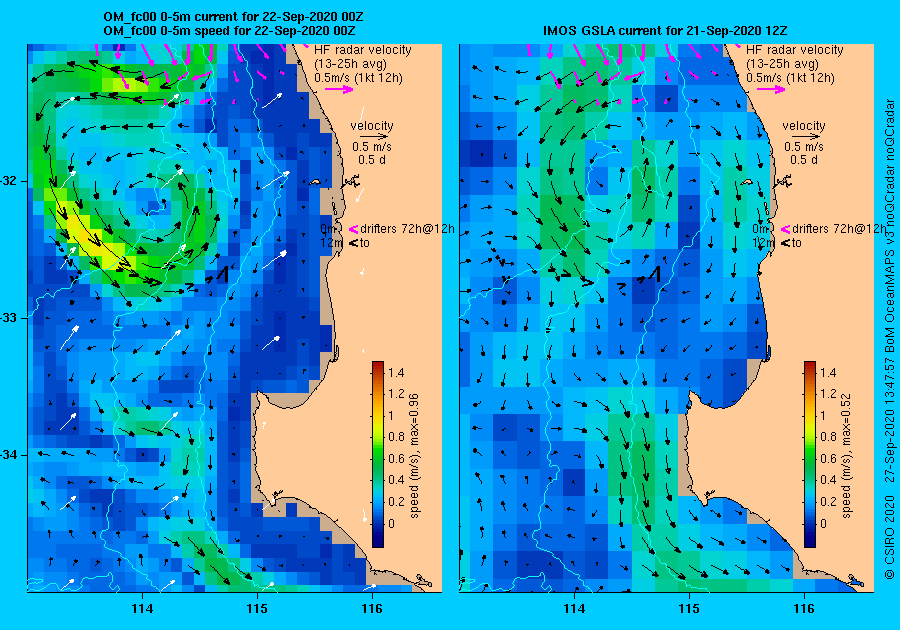Click '0.5m/s (1kt 12h)' text in left map
900x630 pixels.
pyautogui.click(x=358, y=78)
